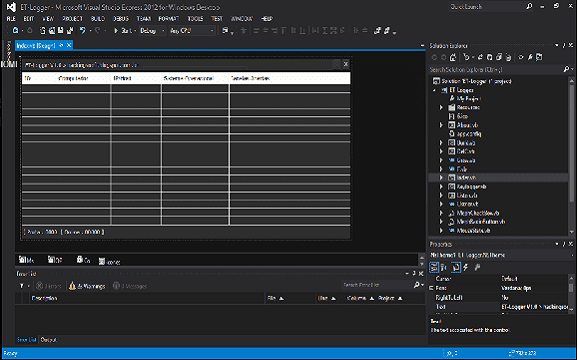578x360 pixels.
Task: Sort Error List by Description column
Action: [147, 298]
